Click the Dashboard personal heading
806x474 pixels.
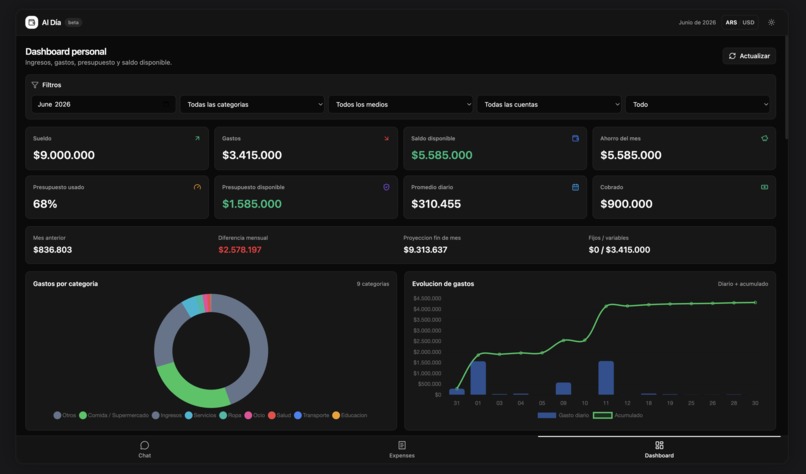66,51
